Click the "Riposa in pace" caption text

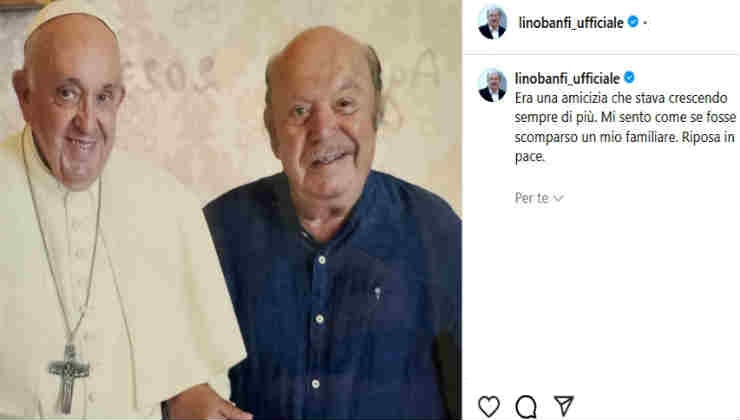pos(624,147)
